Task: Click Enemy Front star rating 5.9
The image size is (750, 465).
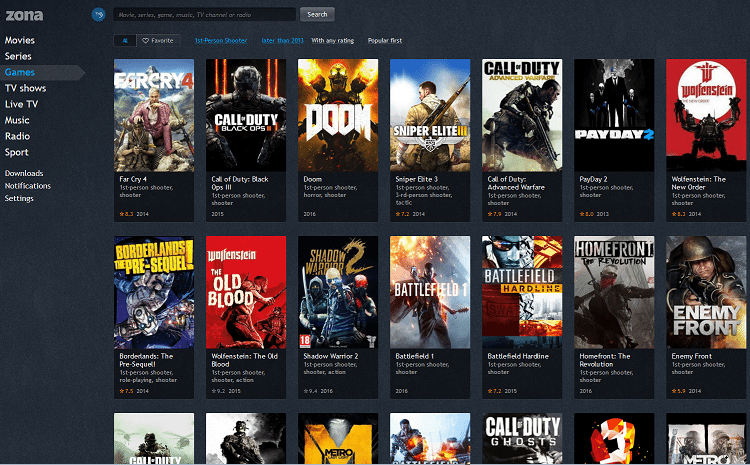Action: (678, 391)
